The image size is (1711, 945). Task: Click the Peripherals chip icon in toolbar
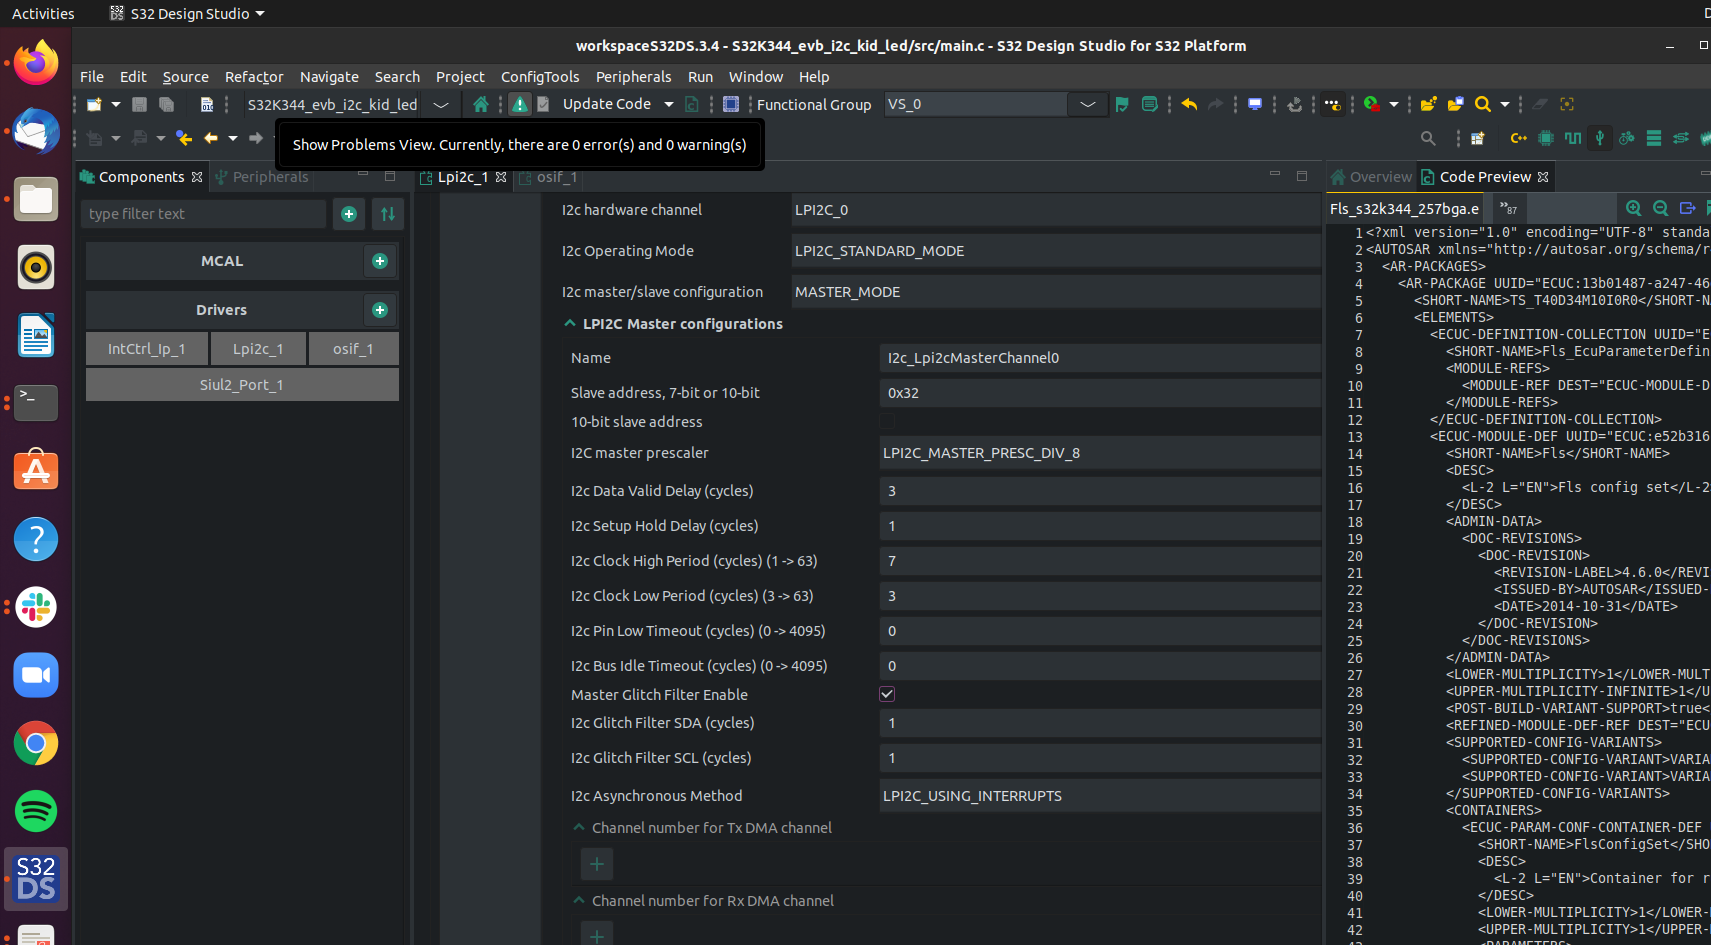point(1544,138)
